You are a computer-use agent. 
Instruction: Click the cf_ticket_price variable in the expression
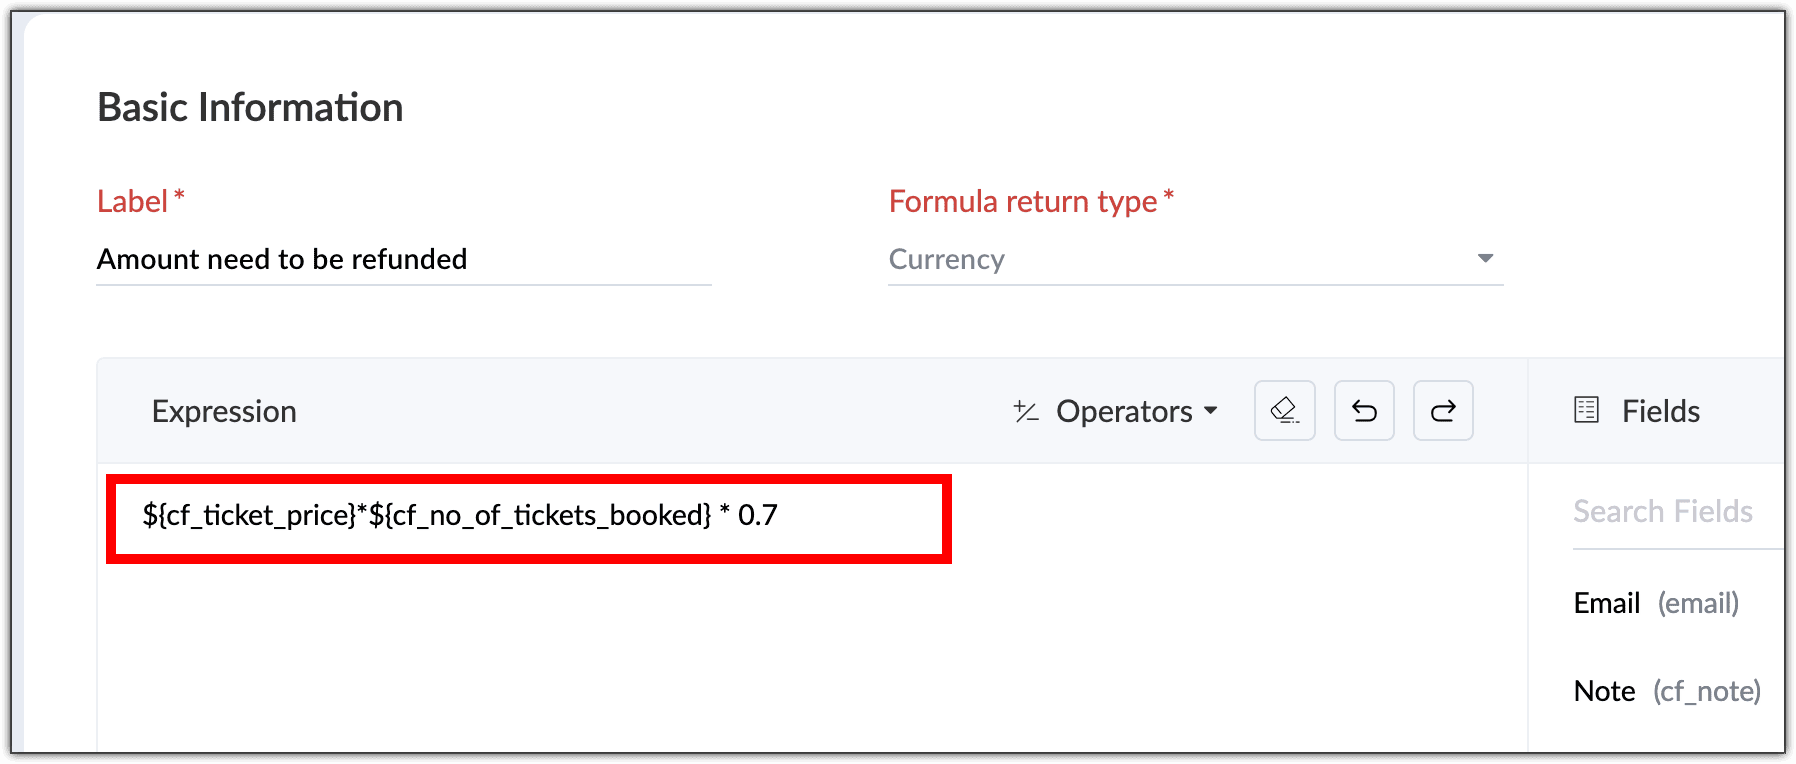[x=249, y=515]
